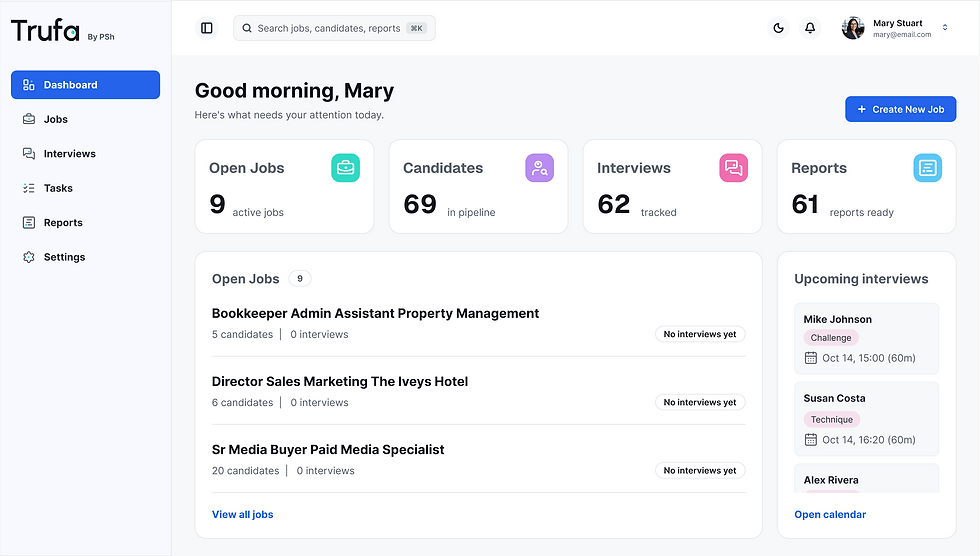Open Bookkeeper Admin Assistant Property Management job
The height and width of the screenshot is (556, 980).
coord(375,314)
